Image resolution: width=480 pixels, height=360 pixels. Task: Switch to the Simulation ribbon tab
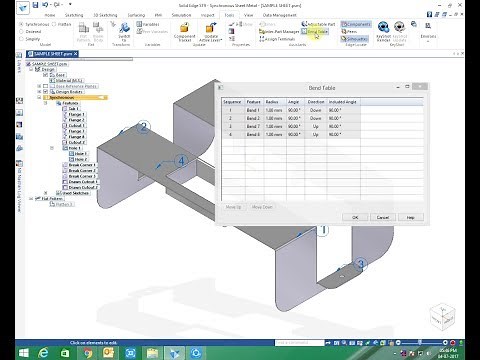(181, 15)
